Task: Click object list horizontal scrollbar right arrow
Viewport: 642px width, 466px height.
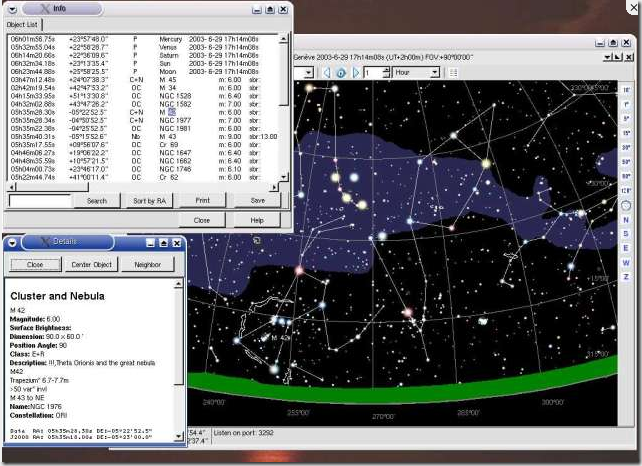Action: coord(274,187)
